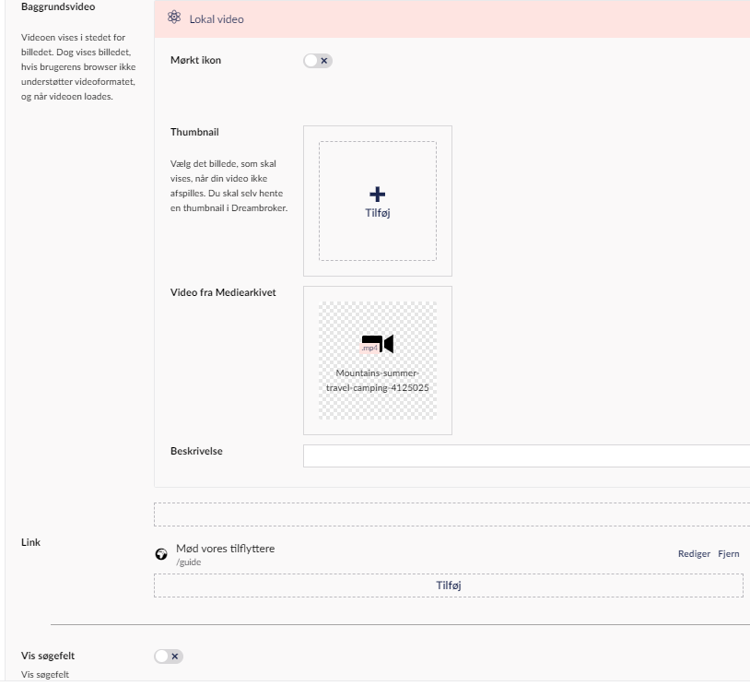Open the Mød vores tilflyttere link entry
The image size is (750, 686).
tap(225, 548)
